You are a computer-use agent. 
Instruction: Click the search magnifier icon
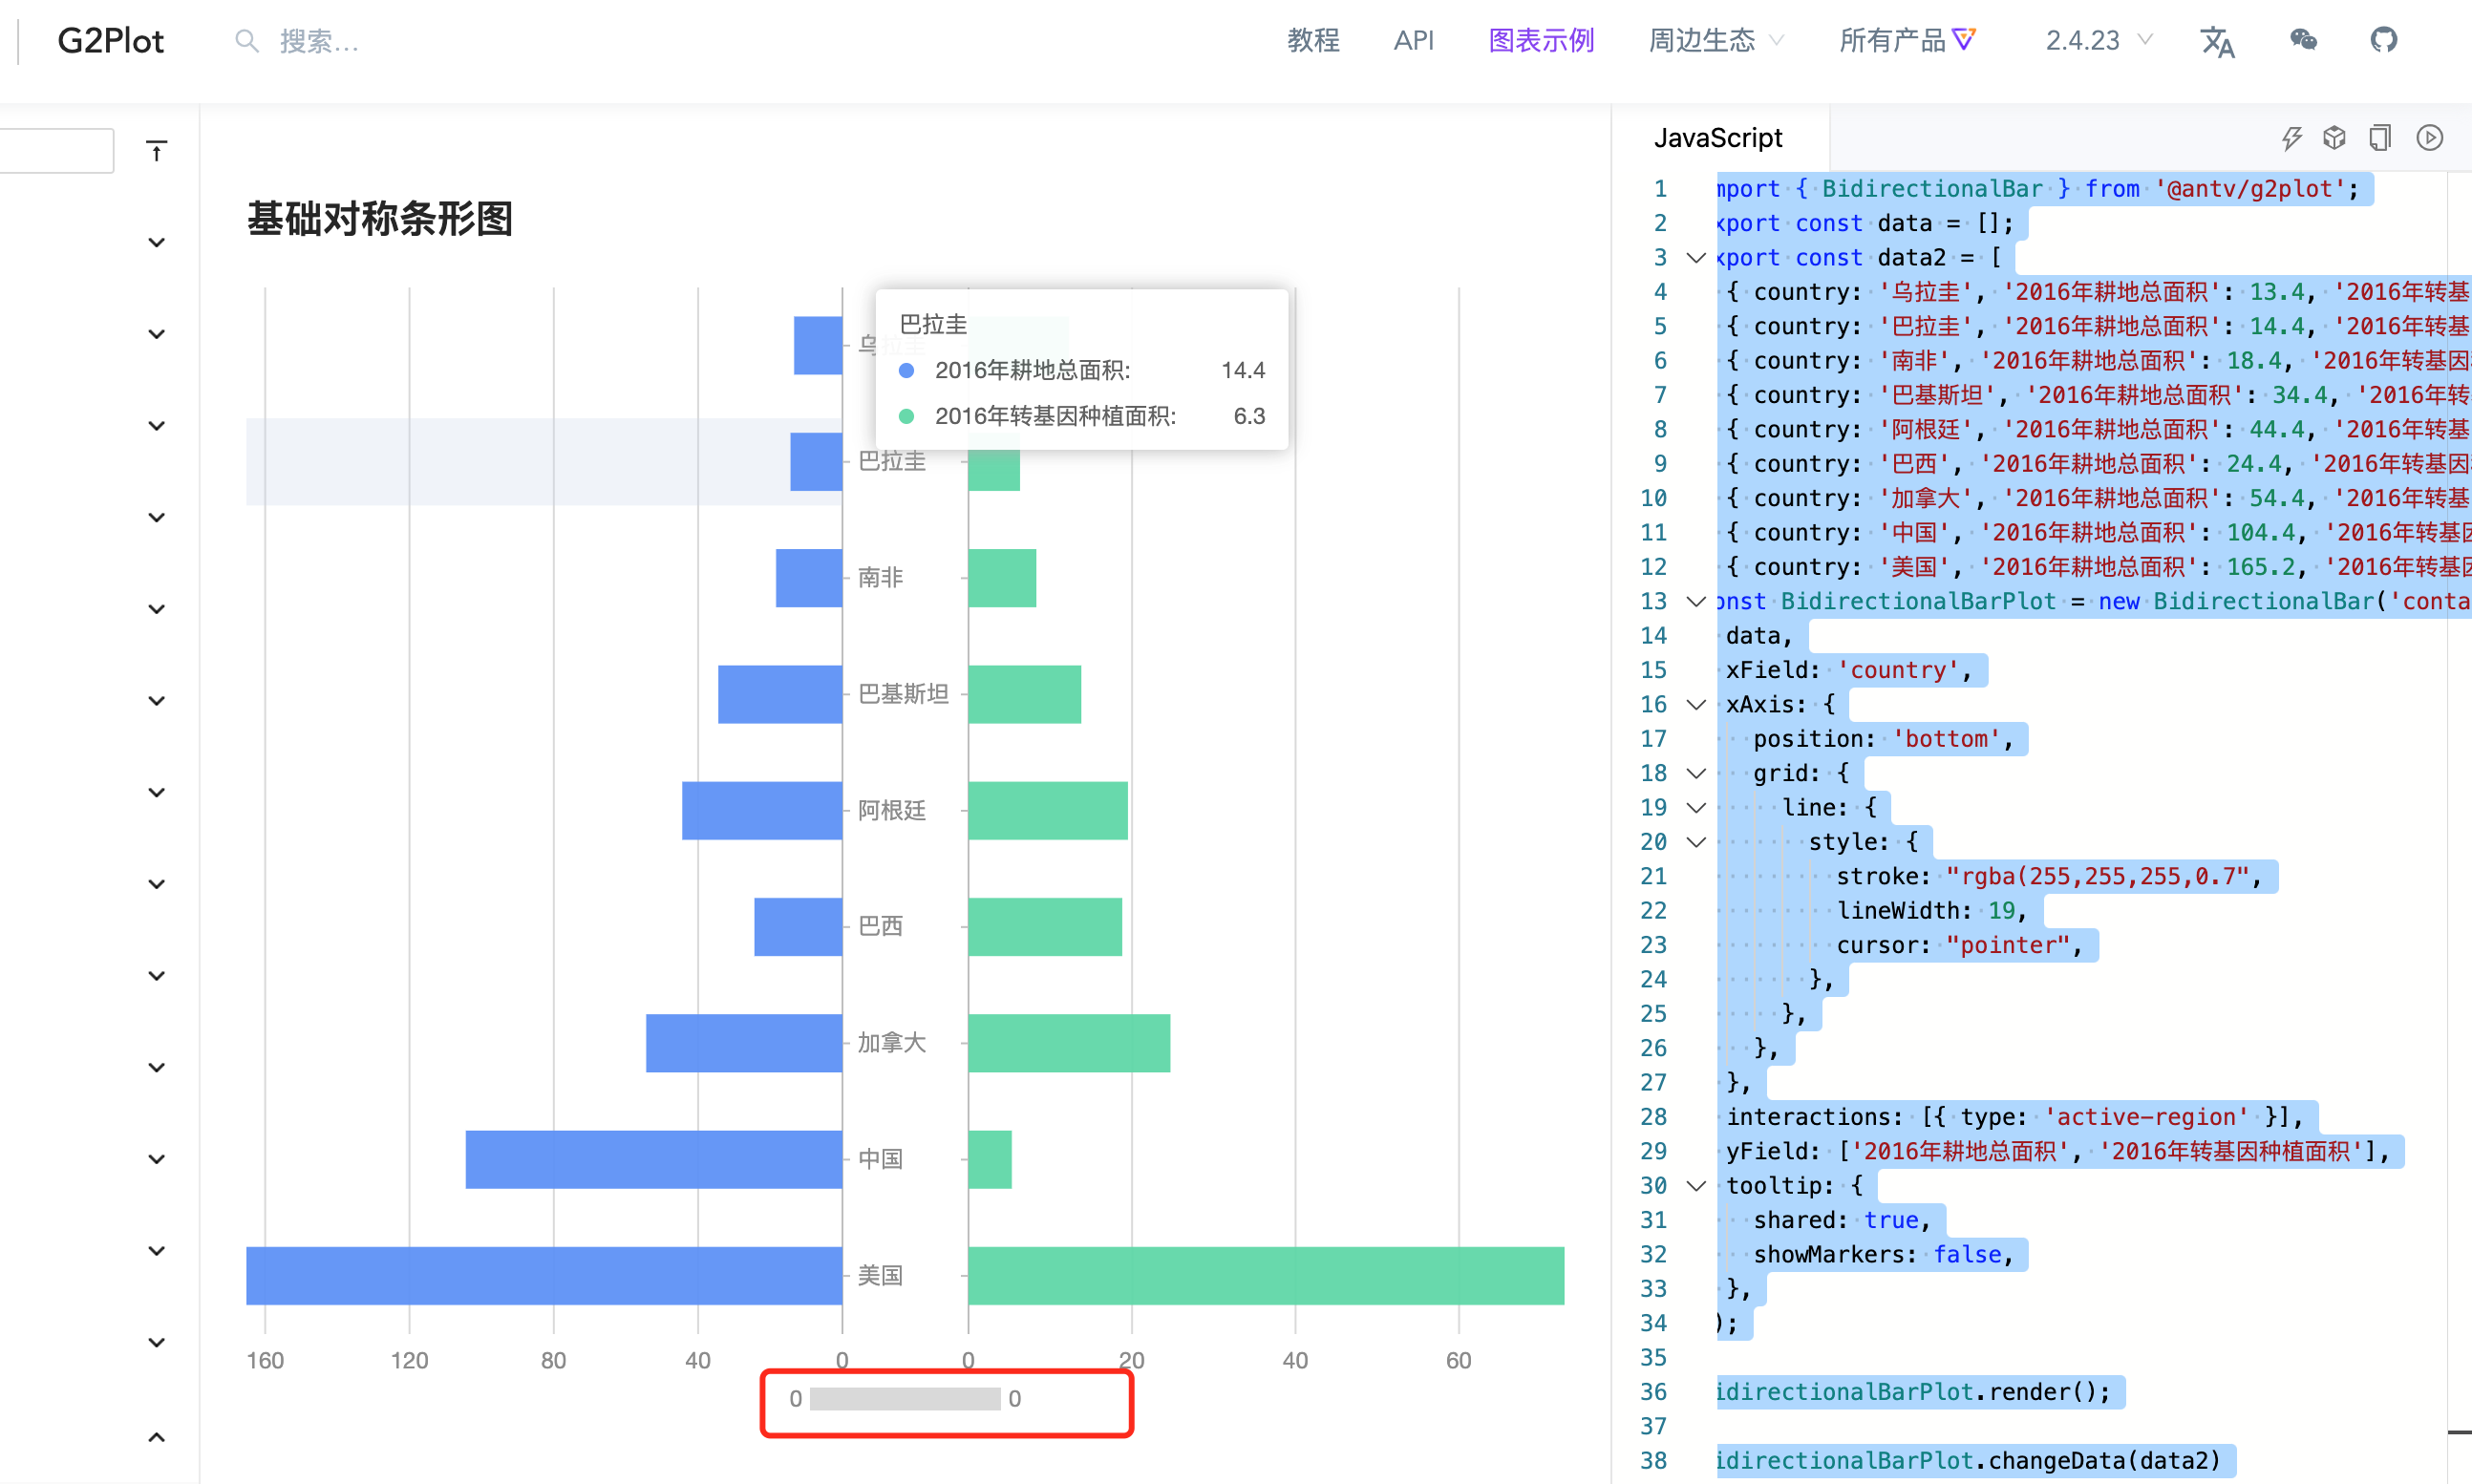click(246, 41)
